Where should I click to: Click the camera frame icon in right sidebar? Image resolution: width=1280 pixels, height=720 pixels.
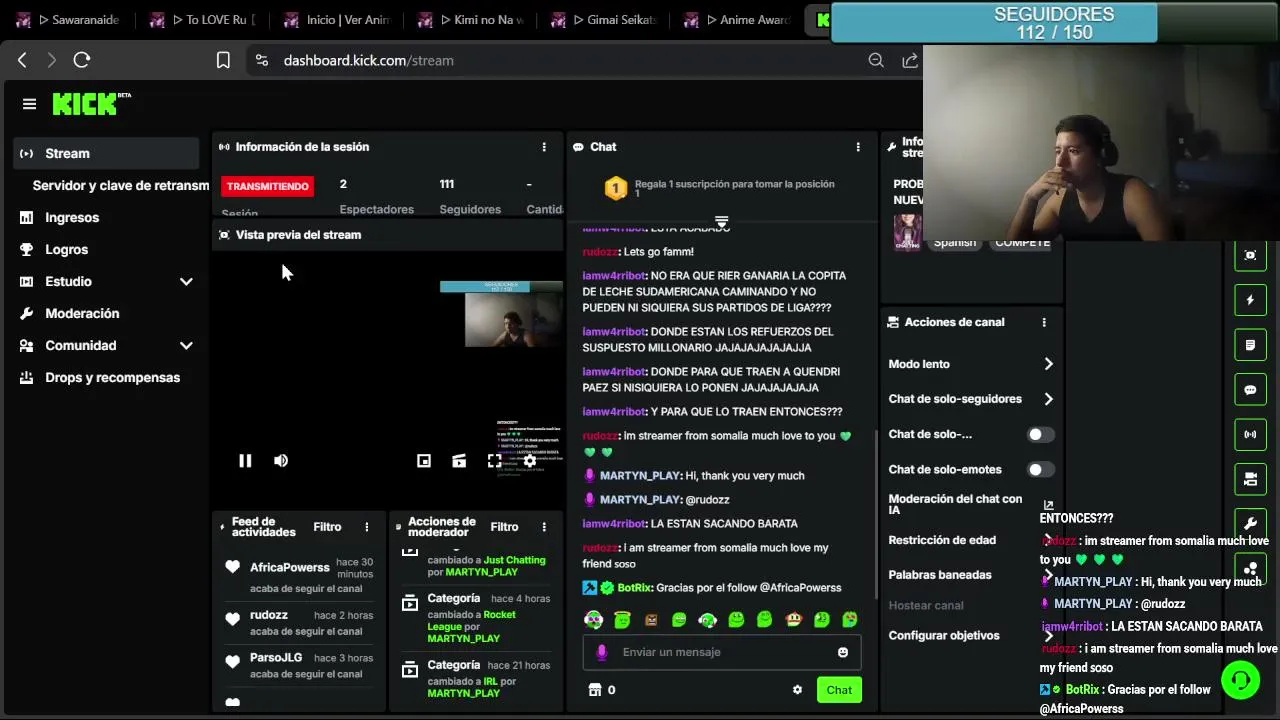tap(1250, 255)
